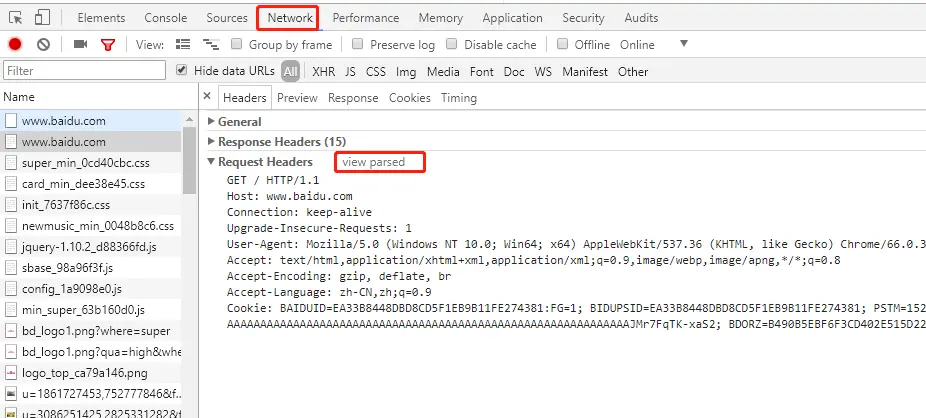Click the view parsed link
The width and height of the screenshot is (926, 418).
point(374,162)
